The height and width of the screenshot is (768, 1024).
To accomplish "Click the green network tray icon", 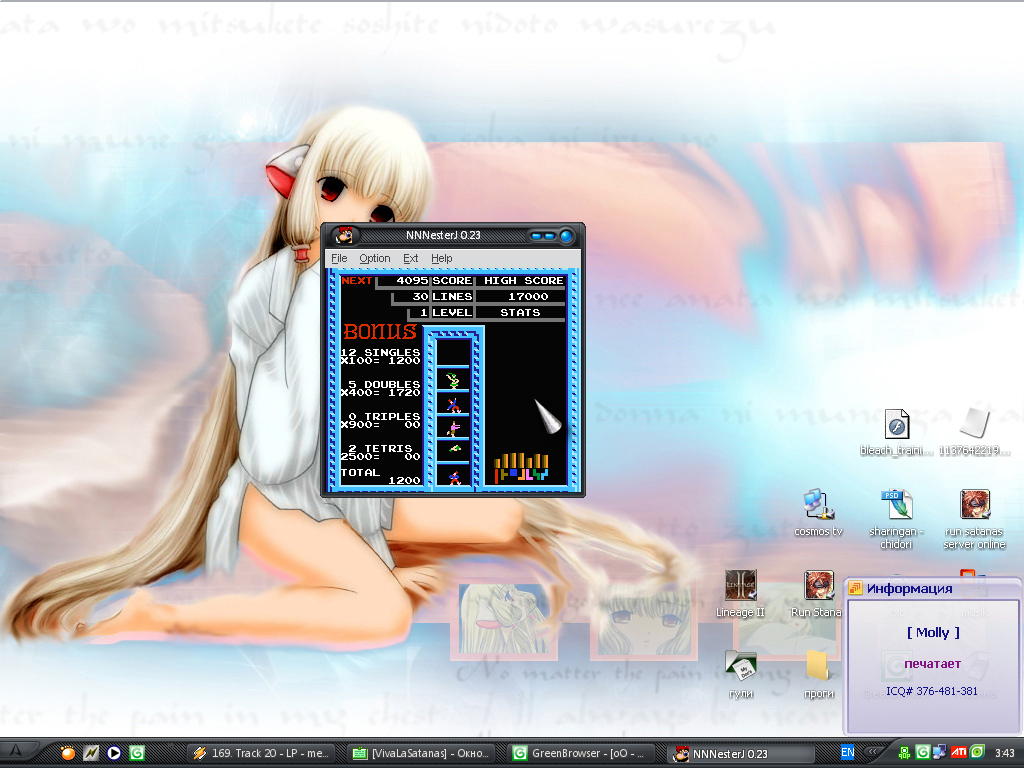I will point(904,753).
